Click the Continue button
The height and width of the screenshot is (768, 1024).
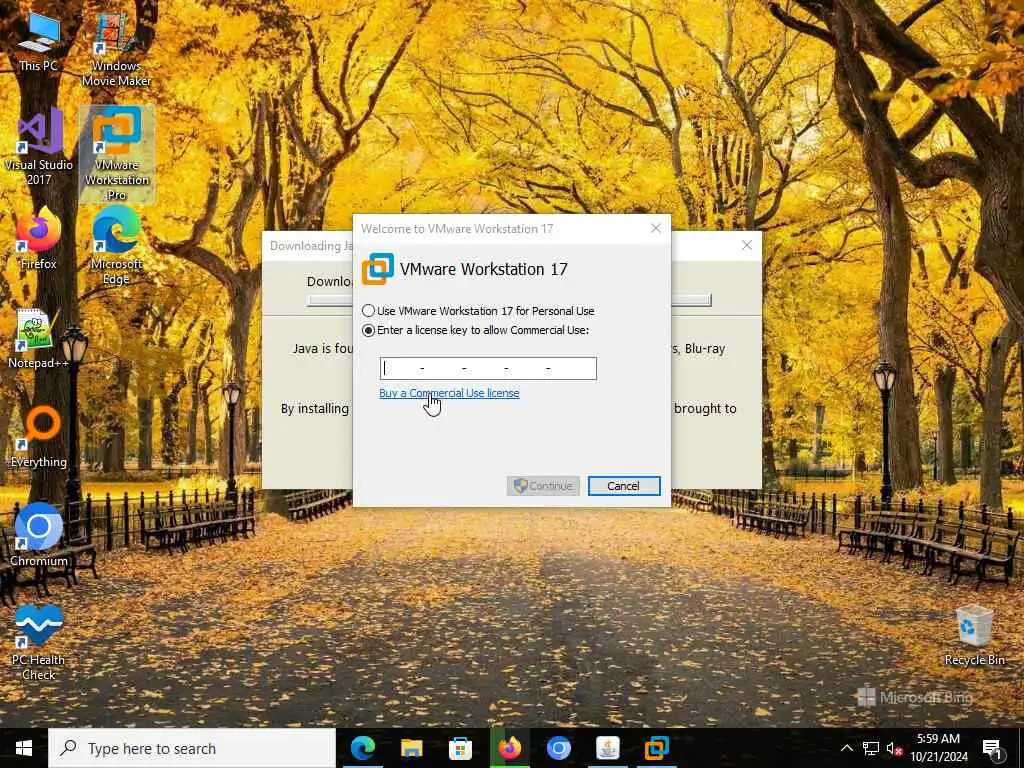(543, 486)
